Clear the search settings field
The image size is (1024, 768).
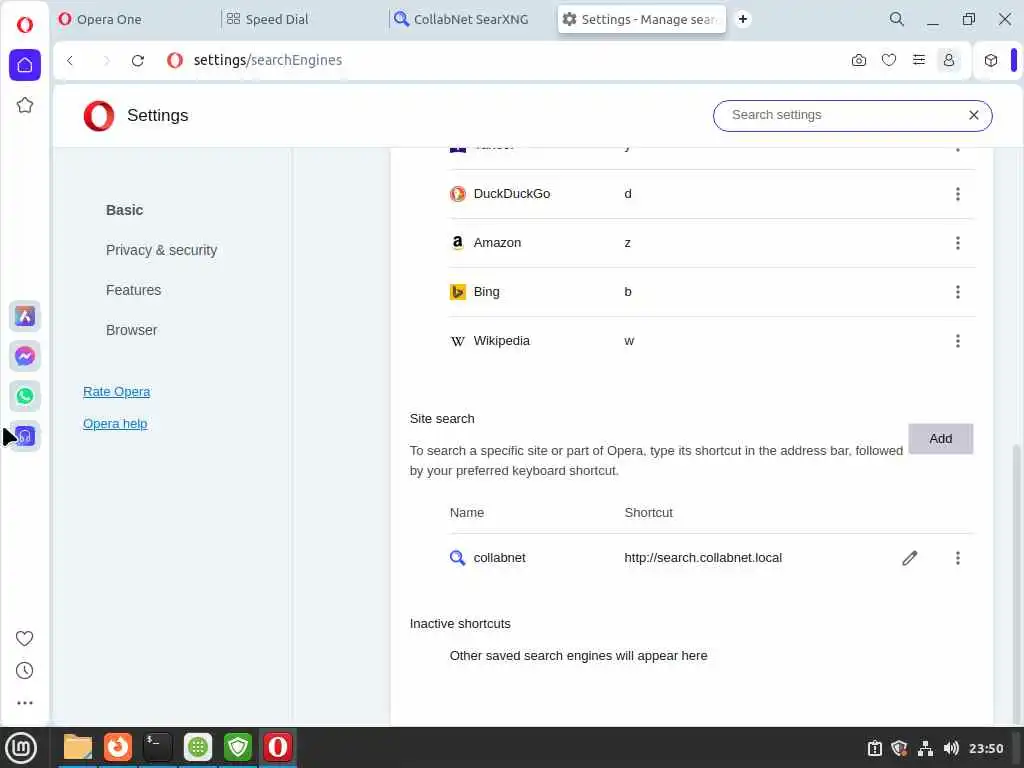point(973,115)
